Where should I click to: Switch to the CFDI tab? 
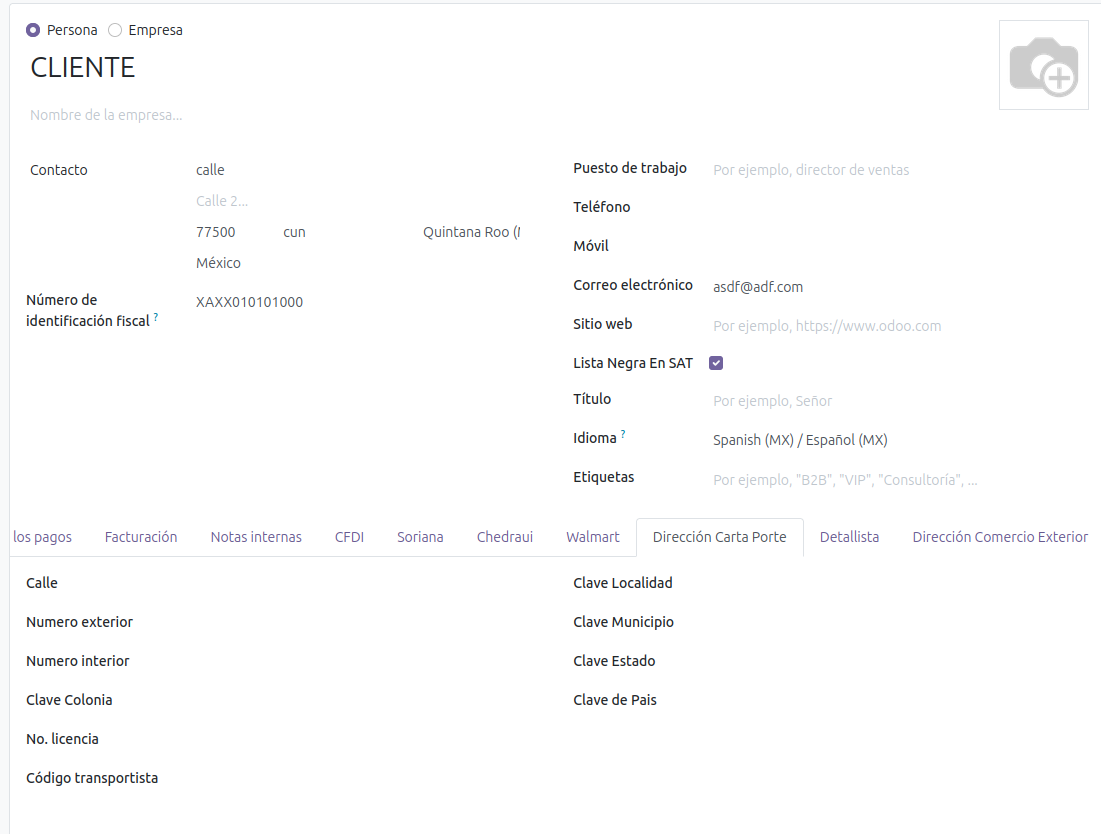(349, 537)
